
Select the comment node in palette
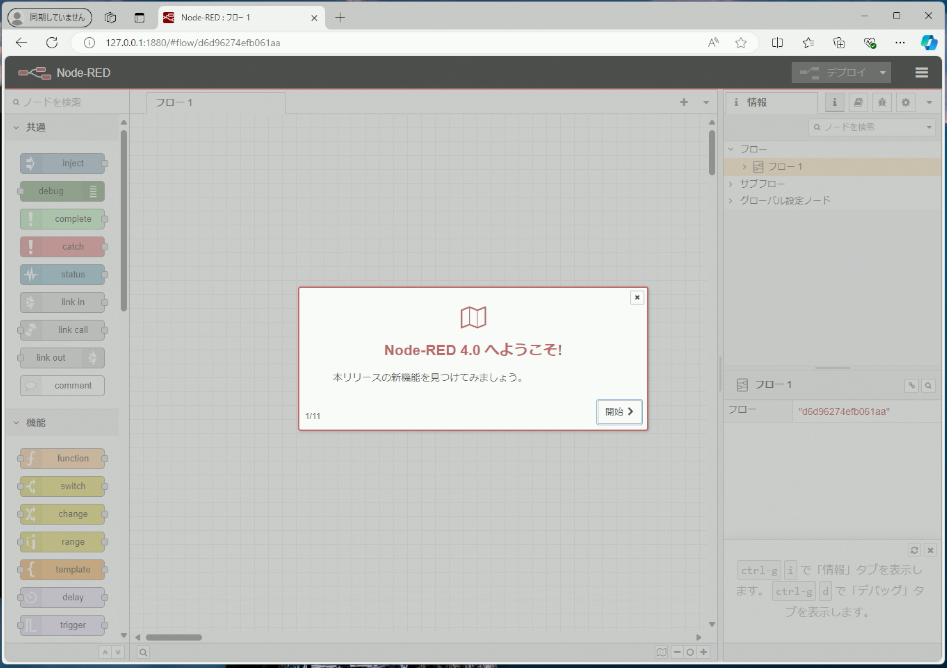point(62,385)
